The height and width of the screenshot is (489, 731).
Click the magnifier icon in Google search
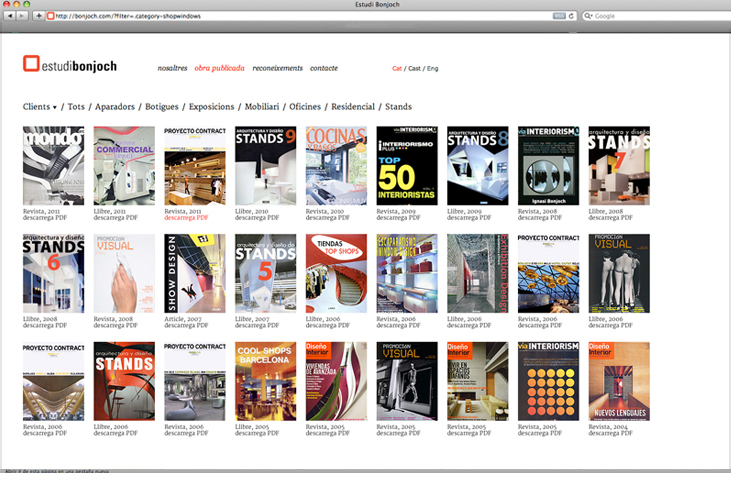tap(588, 16)
